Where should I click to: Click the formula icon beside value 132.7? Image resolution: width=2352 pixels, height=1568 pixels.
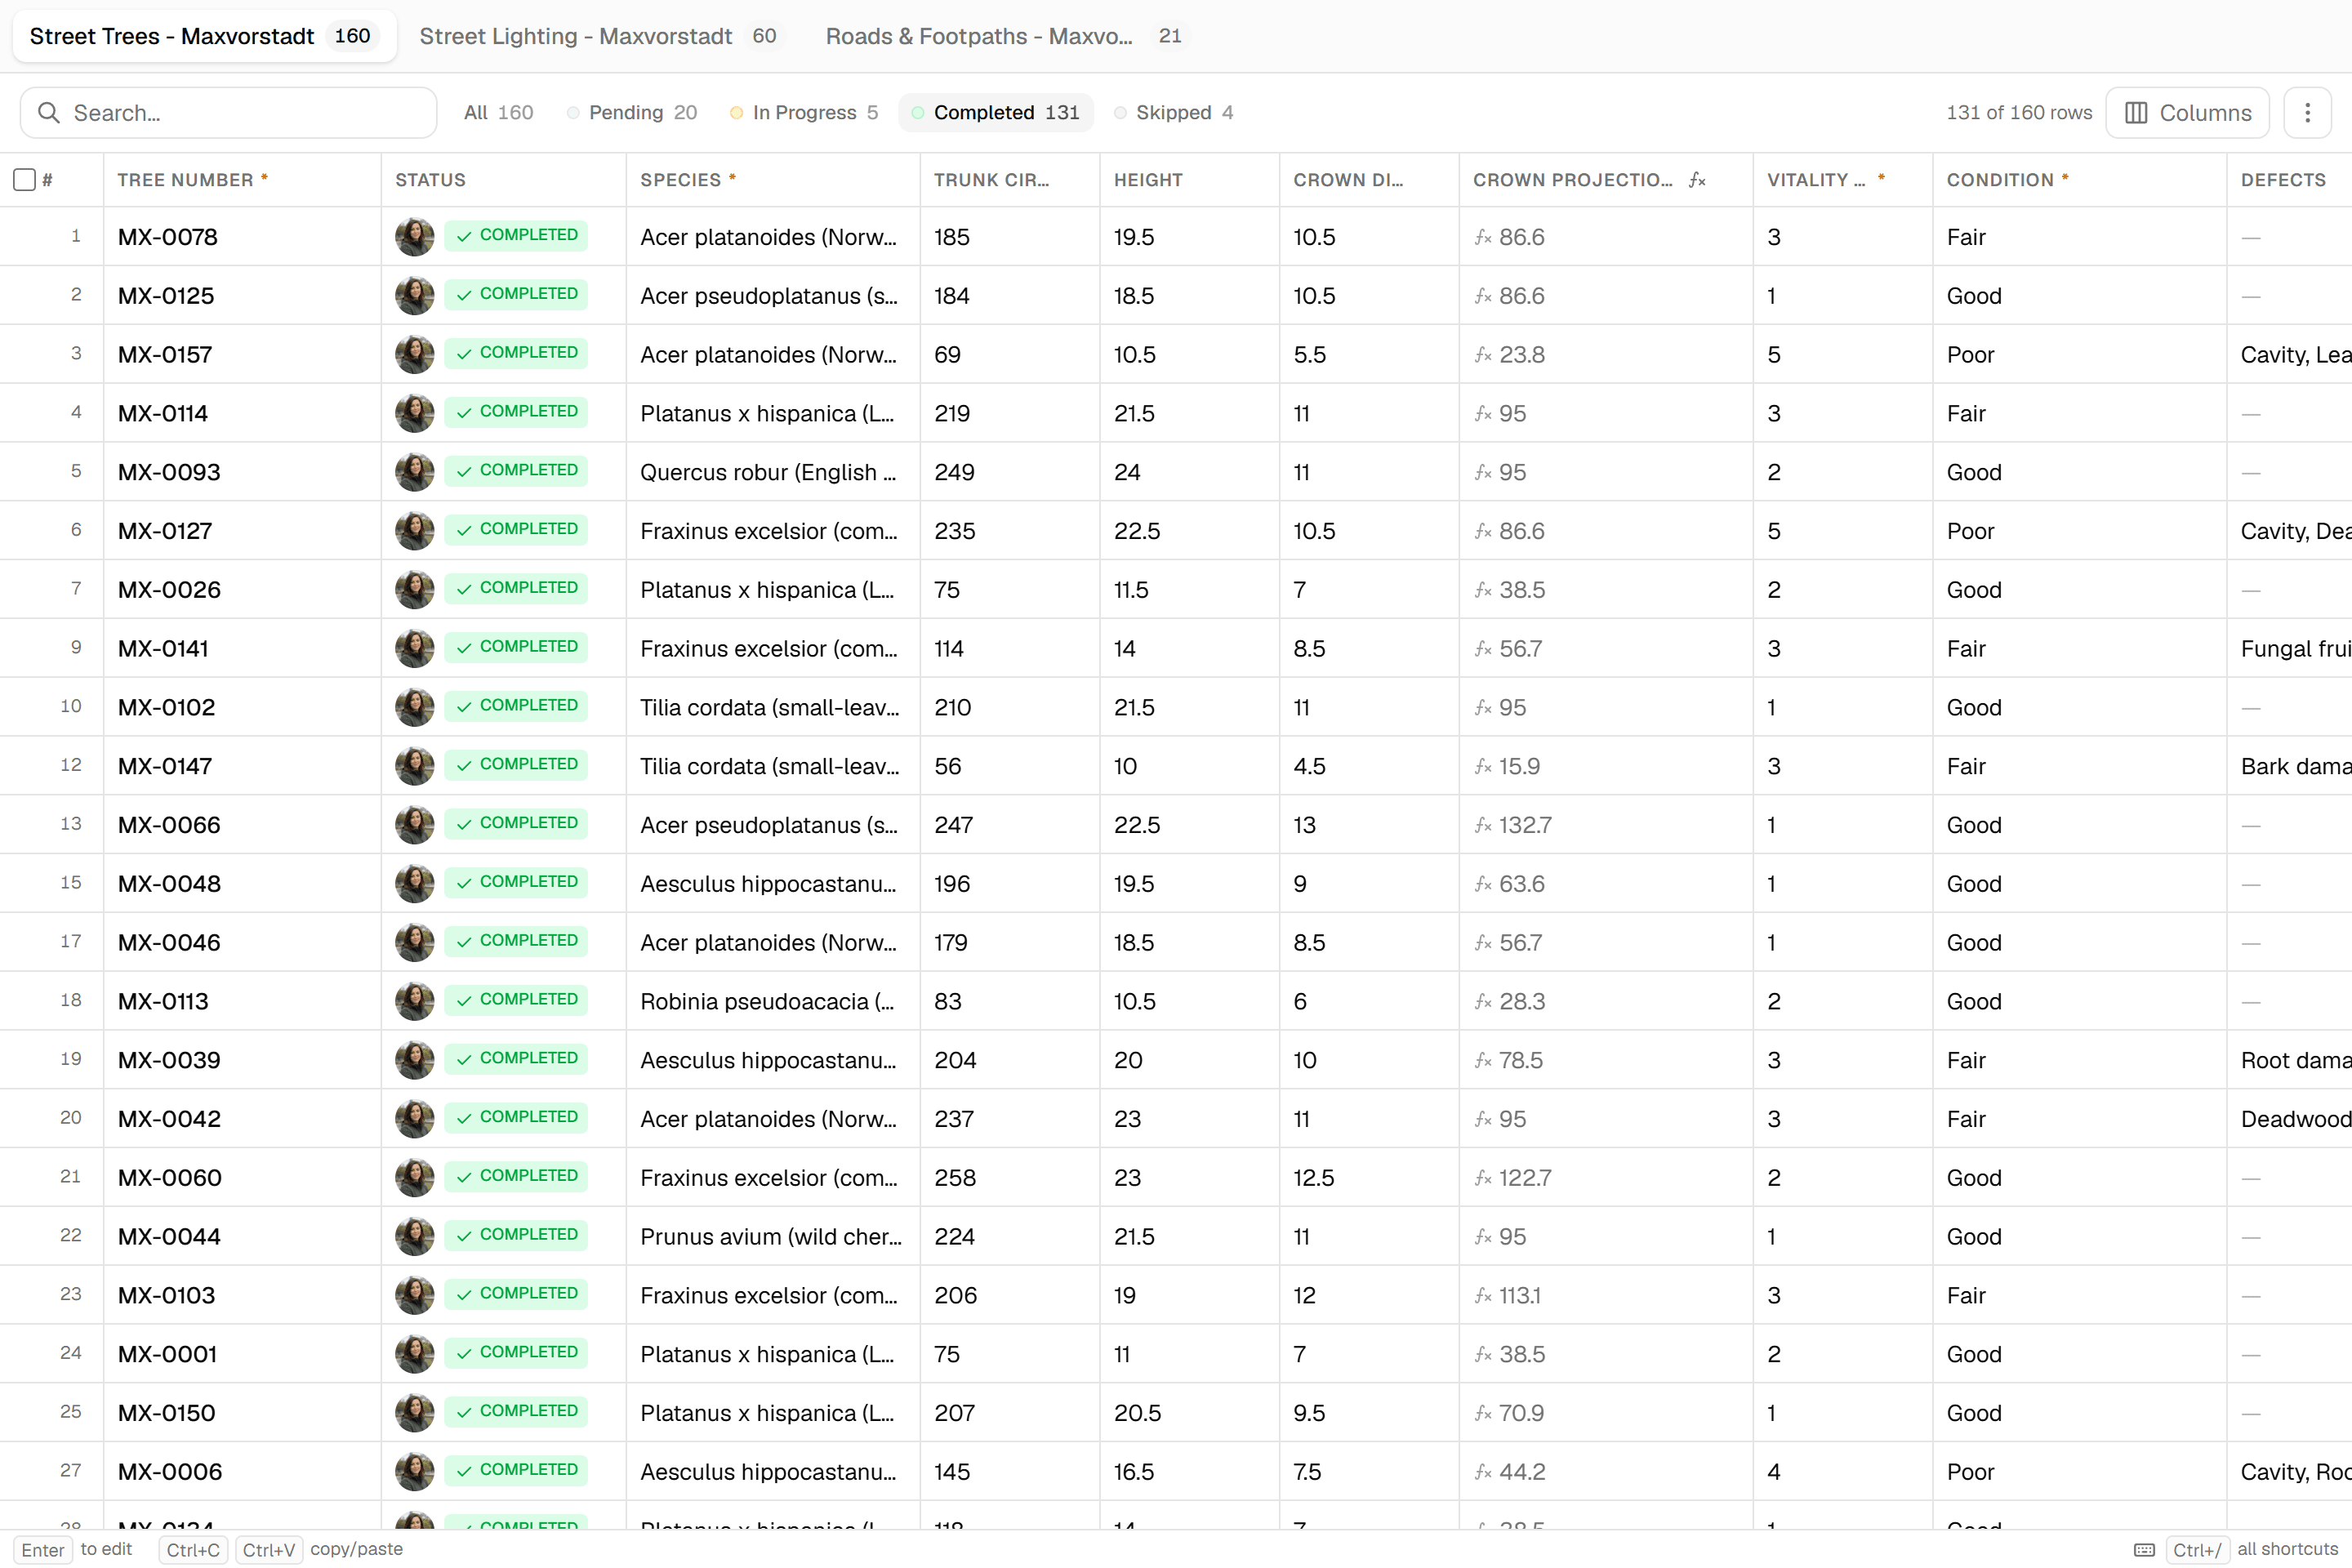coord(1483,825)
